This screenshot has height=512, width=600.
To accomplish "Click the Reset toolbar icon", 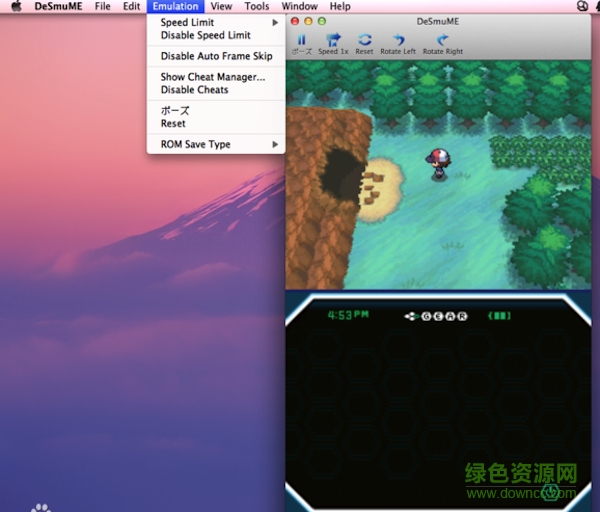I will pos(364,40).
